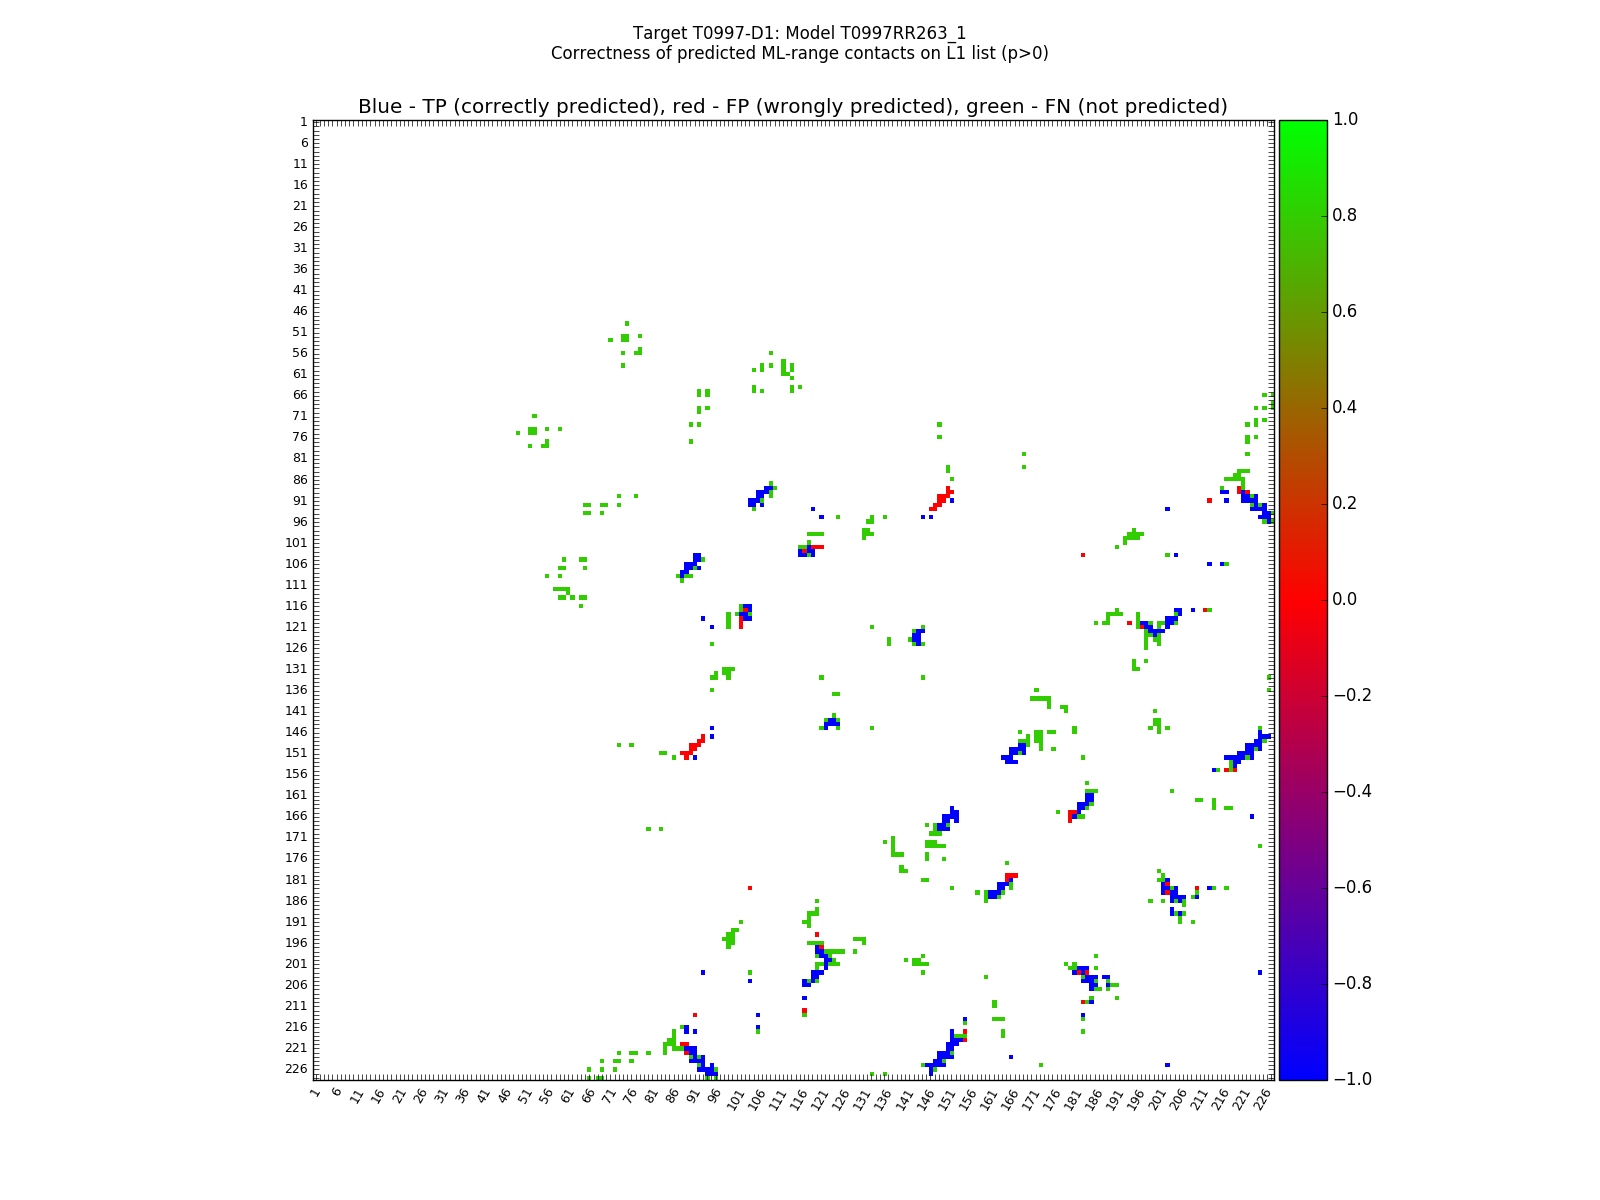Screen dimensions: 1600x1200
Task: Click the y-axis tick label 166
Action: pyautogui.click(x=296, y=816)
